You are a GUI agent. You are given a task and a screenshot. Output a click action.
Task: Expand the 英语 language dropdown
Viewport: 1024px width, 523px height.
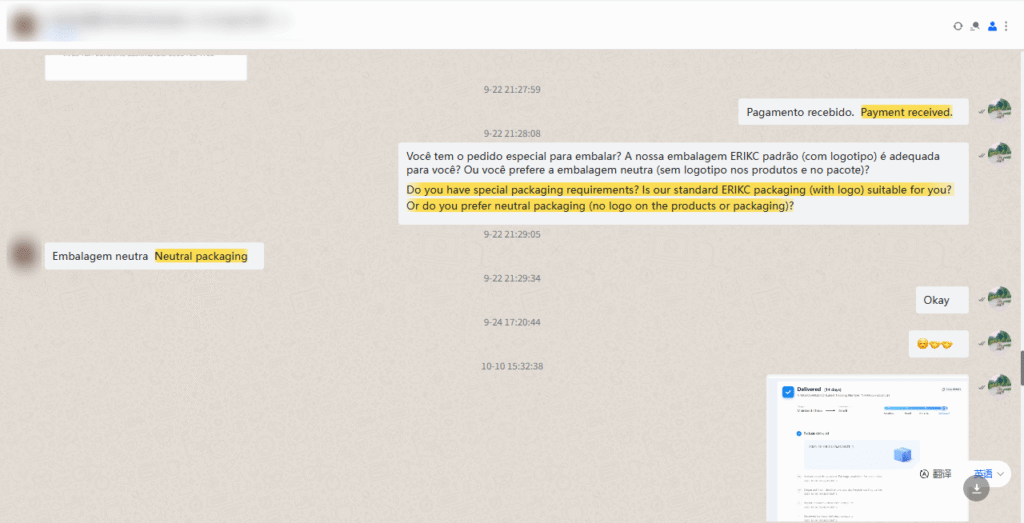[991, 474]
